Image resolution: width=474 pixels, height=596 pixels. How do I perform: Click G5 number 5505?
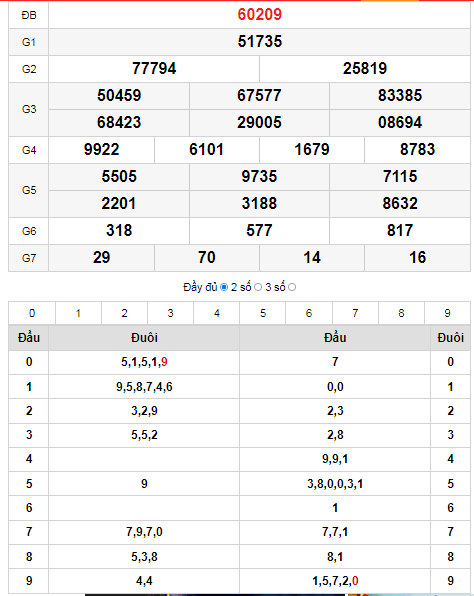coord(119,176)
